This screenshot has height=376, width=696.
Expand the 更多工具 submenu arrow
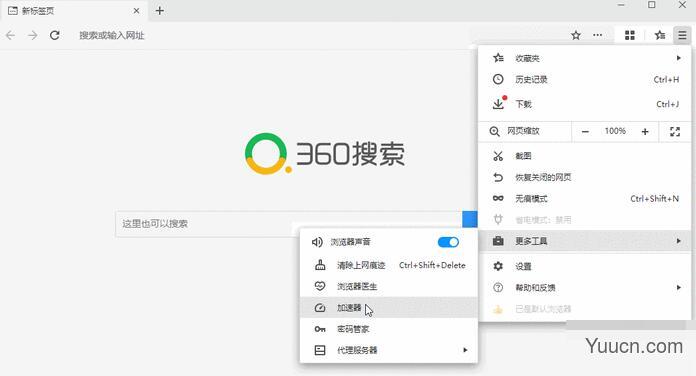click(678, 241)
